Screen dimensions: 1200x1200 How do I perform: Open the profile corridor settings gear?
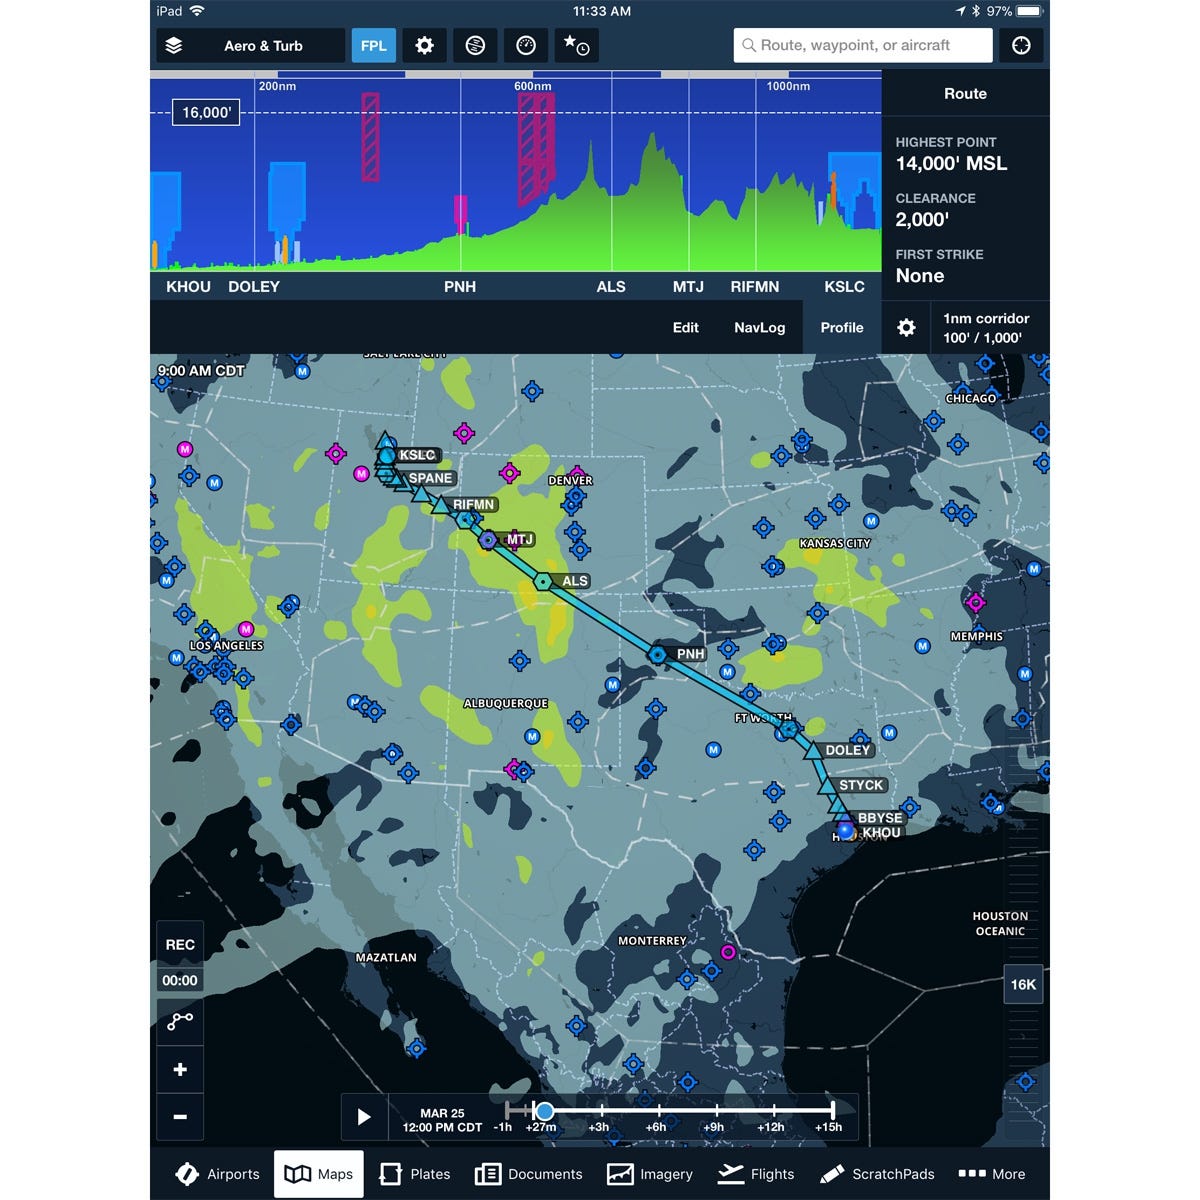907,327
